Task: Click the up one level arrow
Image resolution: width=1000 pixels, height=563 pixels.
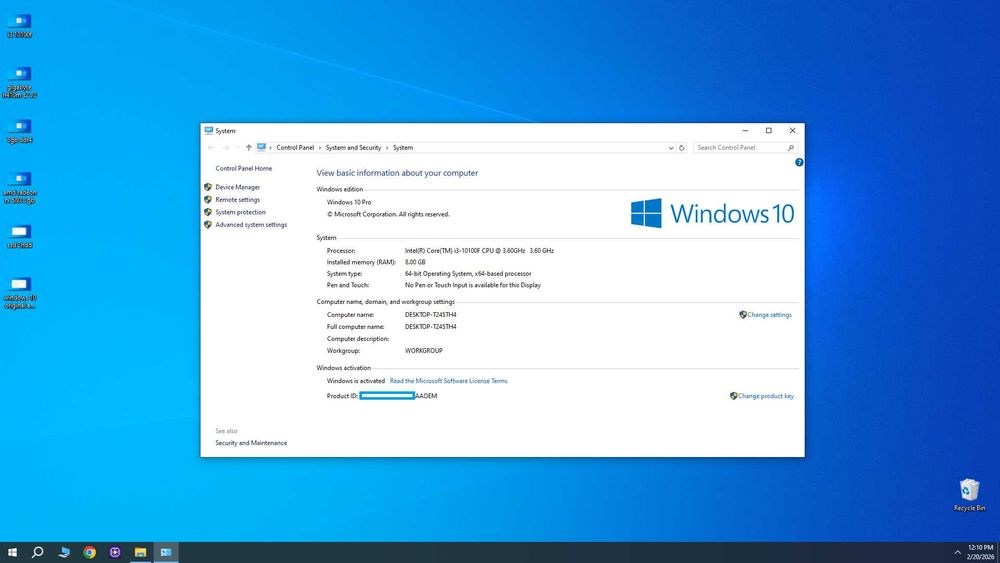Action: [249, 147]
